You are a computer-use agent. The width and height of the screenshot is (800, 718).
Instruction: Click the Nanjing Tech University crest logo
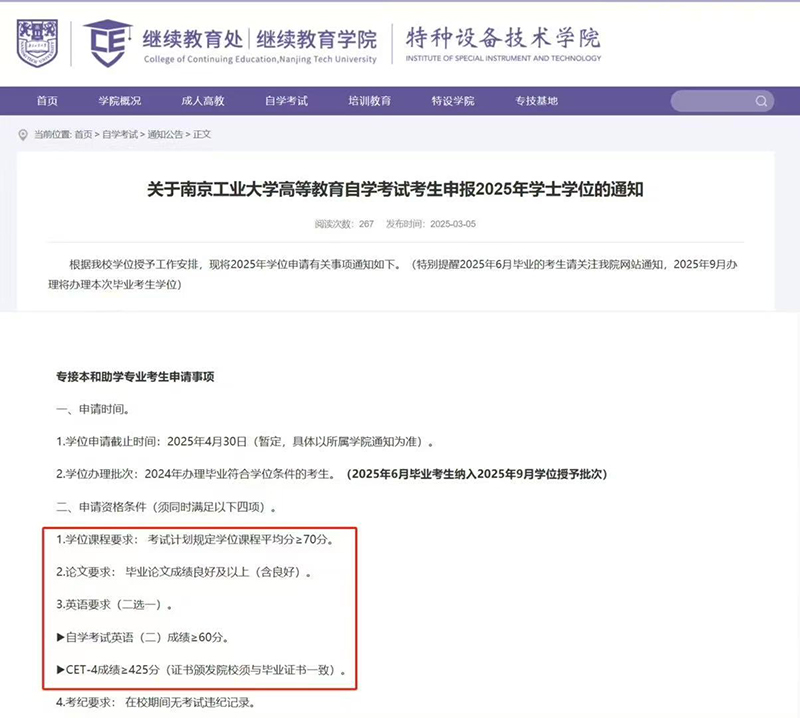click(43, 41)
